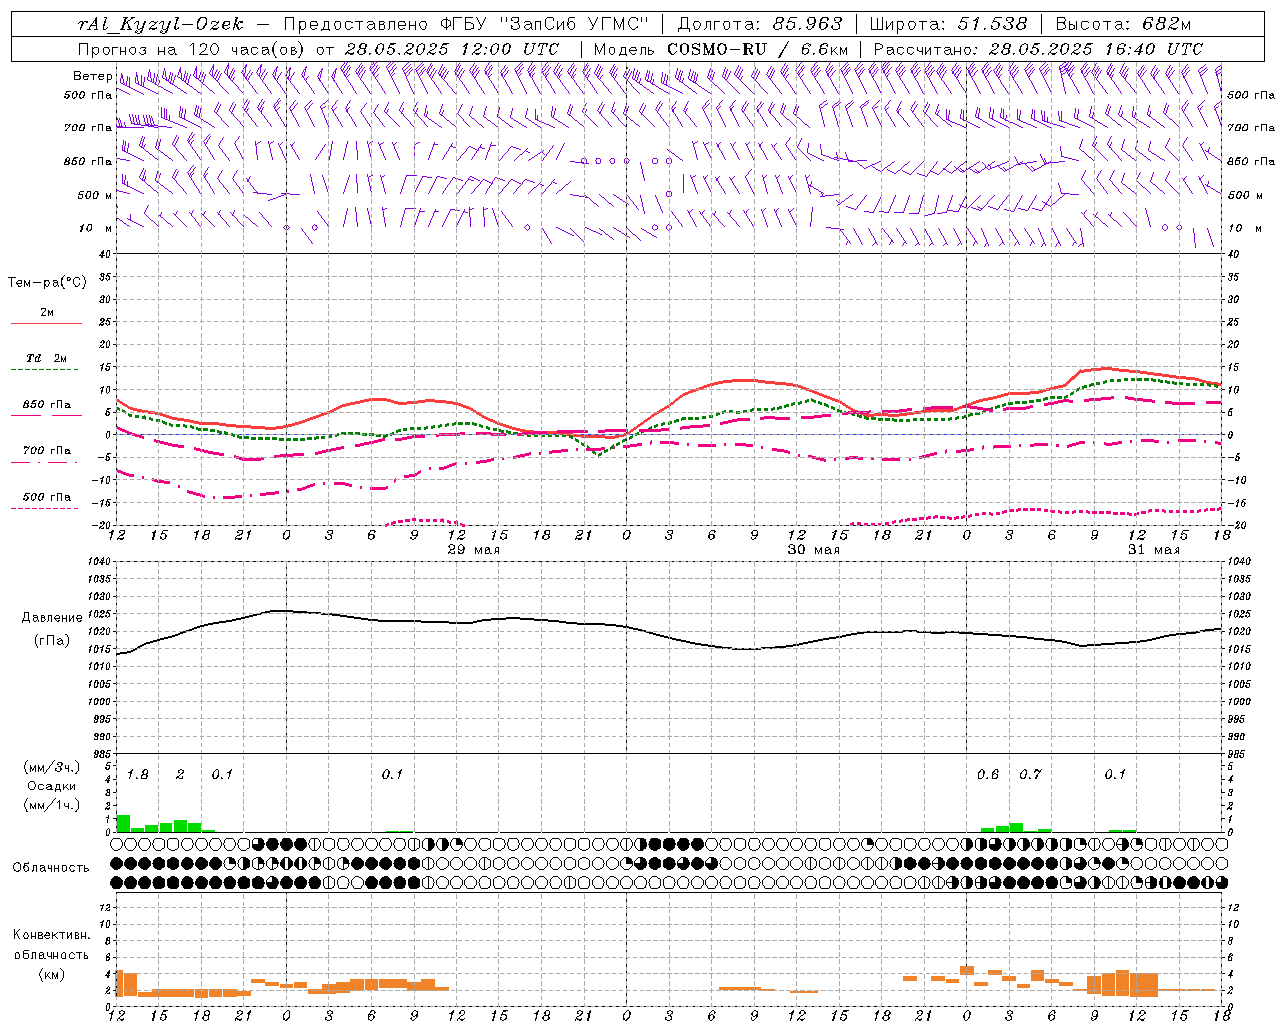This screenshot has height=1024, width=1280.
Task: Click the '0.7' precipitation amount value
Action: (x=1030, y=775)
